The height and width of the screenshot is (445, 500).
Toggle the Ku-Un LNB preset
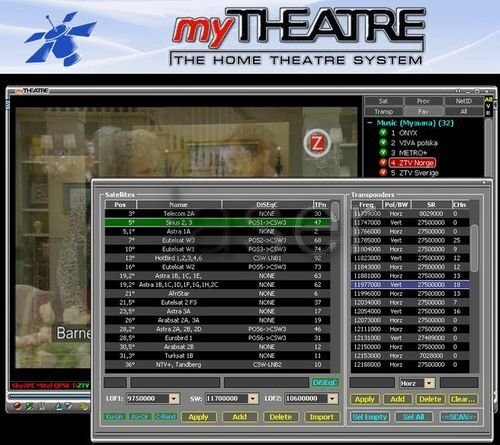[114, 417]
